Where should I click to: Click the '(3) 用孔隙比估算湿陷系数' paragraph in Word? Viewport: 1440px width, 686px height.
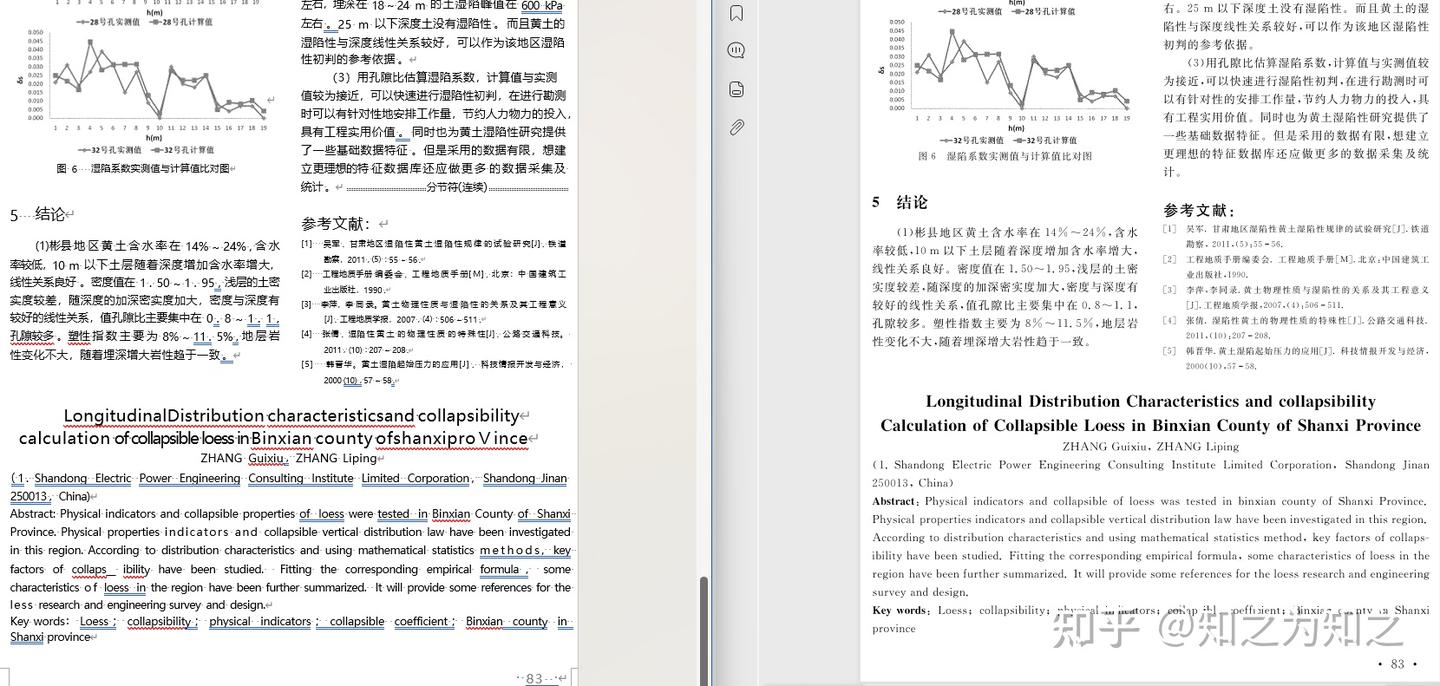tap(434, 132)
